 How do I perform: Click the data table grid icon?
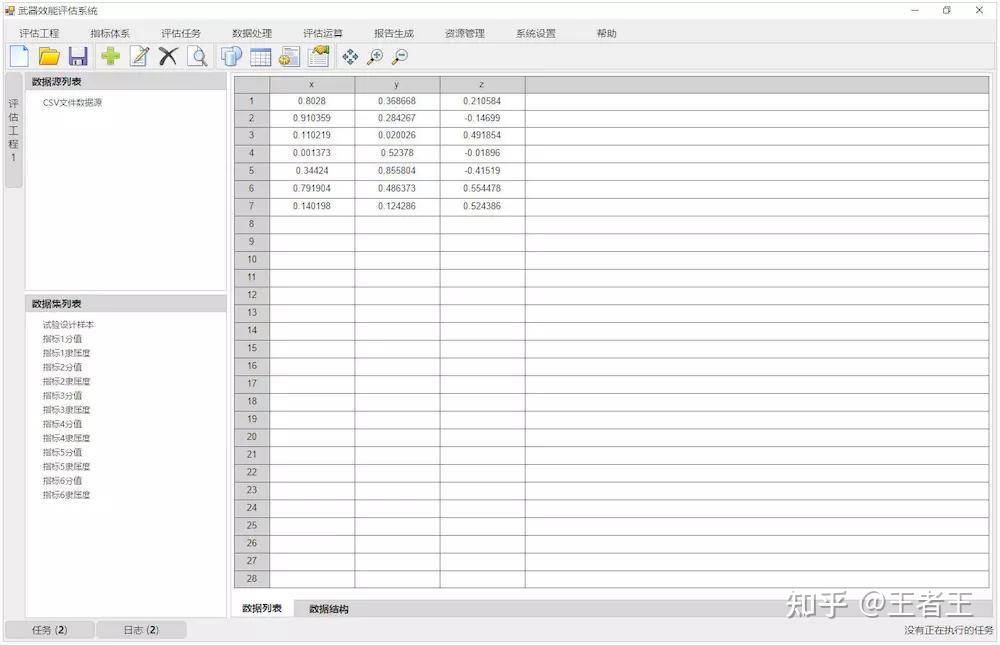tap(260, 57)
